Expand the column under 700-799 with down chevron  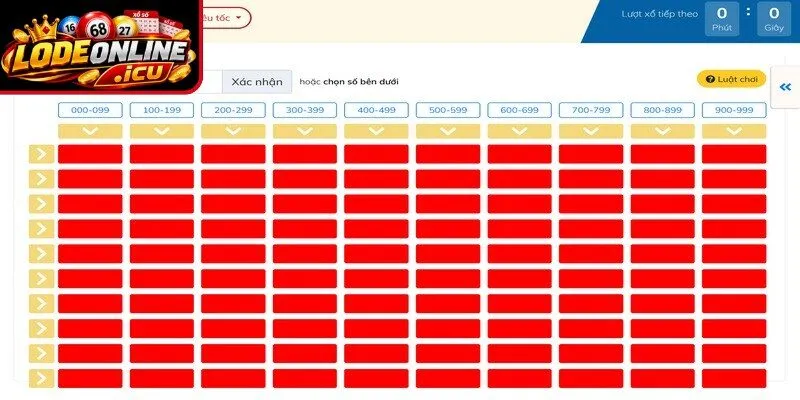click(591, 131)
